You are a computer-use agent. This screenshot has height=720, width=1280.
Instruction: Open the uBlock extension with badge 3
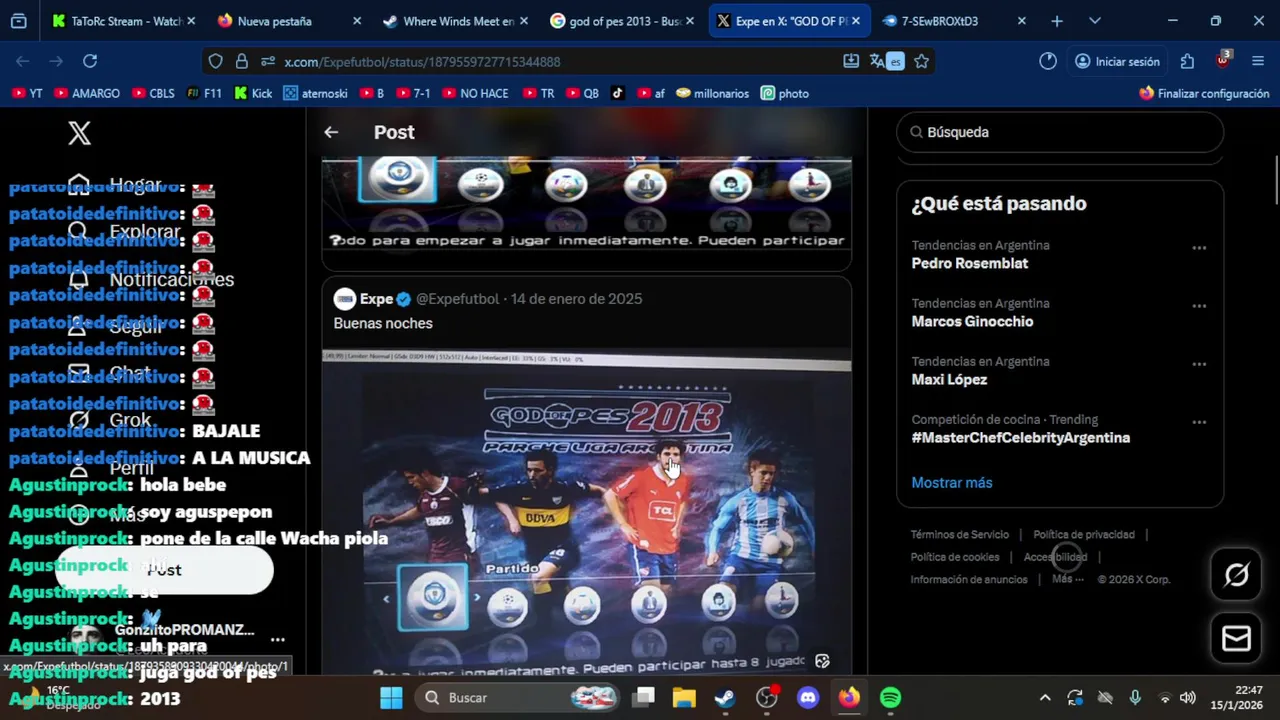1223,60
